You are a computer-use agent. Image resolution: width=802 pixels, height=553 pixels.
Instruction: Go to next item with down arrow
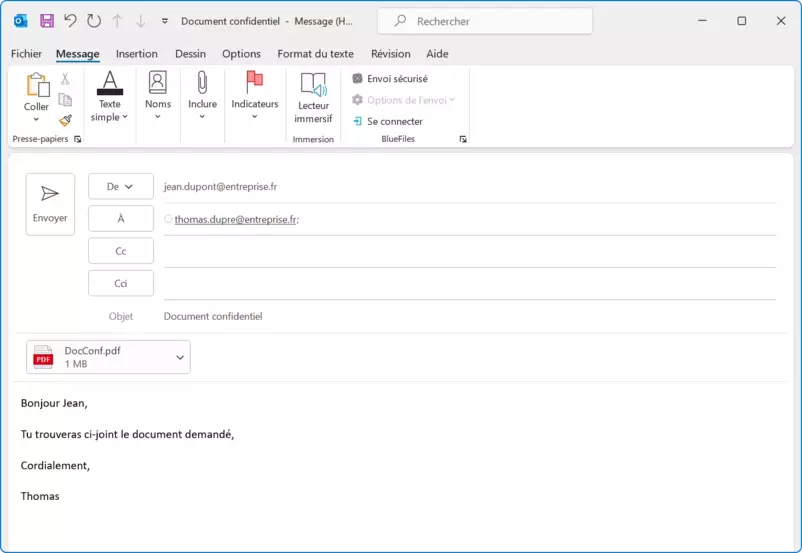(141, 21)
